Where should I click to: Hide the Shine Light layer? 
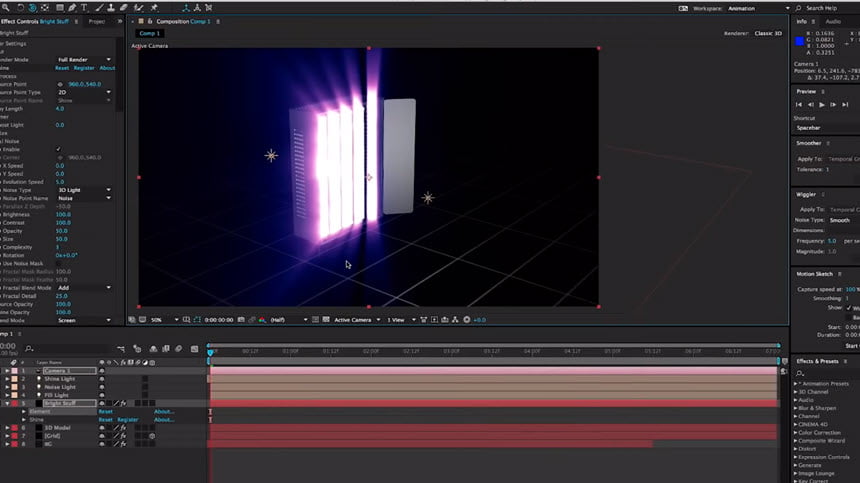coord(101,379)
